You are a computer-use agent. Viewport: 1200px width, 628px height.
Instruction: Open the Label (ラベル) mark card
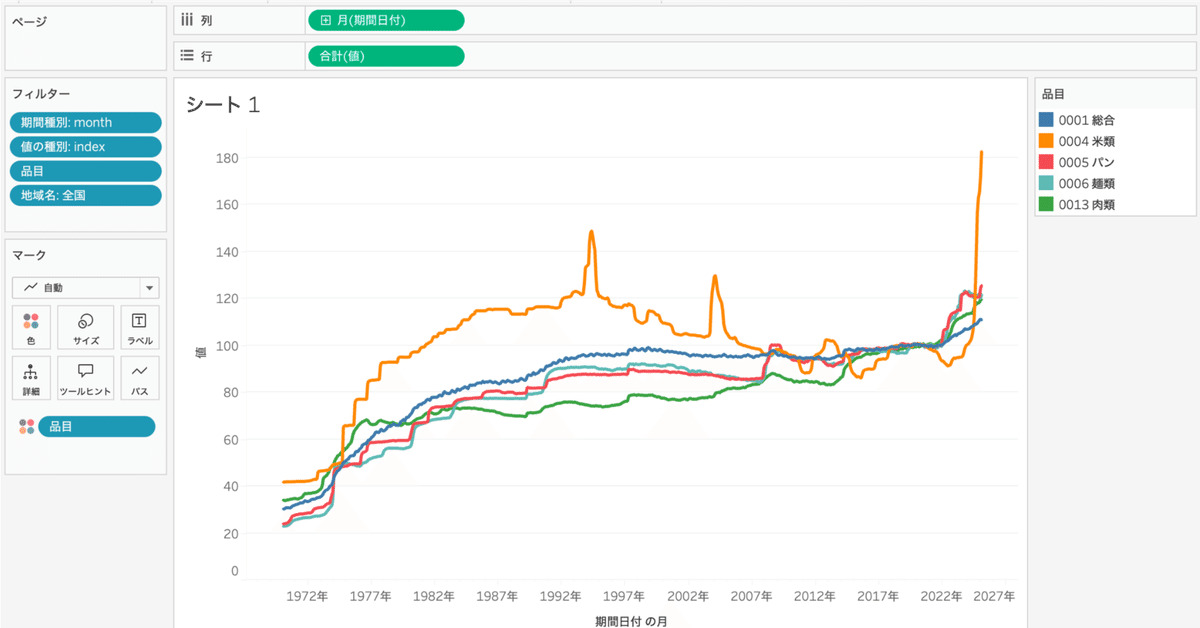point(139,328)
